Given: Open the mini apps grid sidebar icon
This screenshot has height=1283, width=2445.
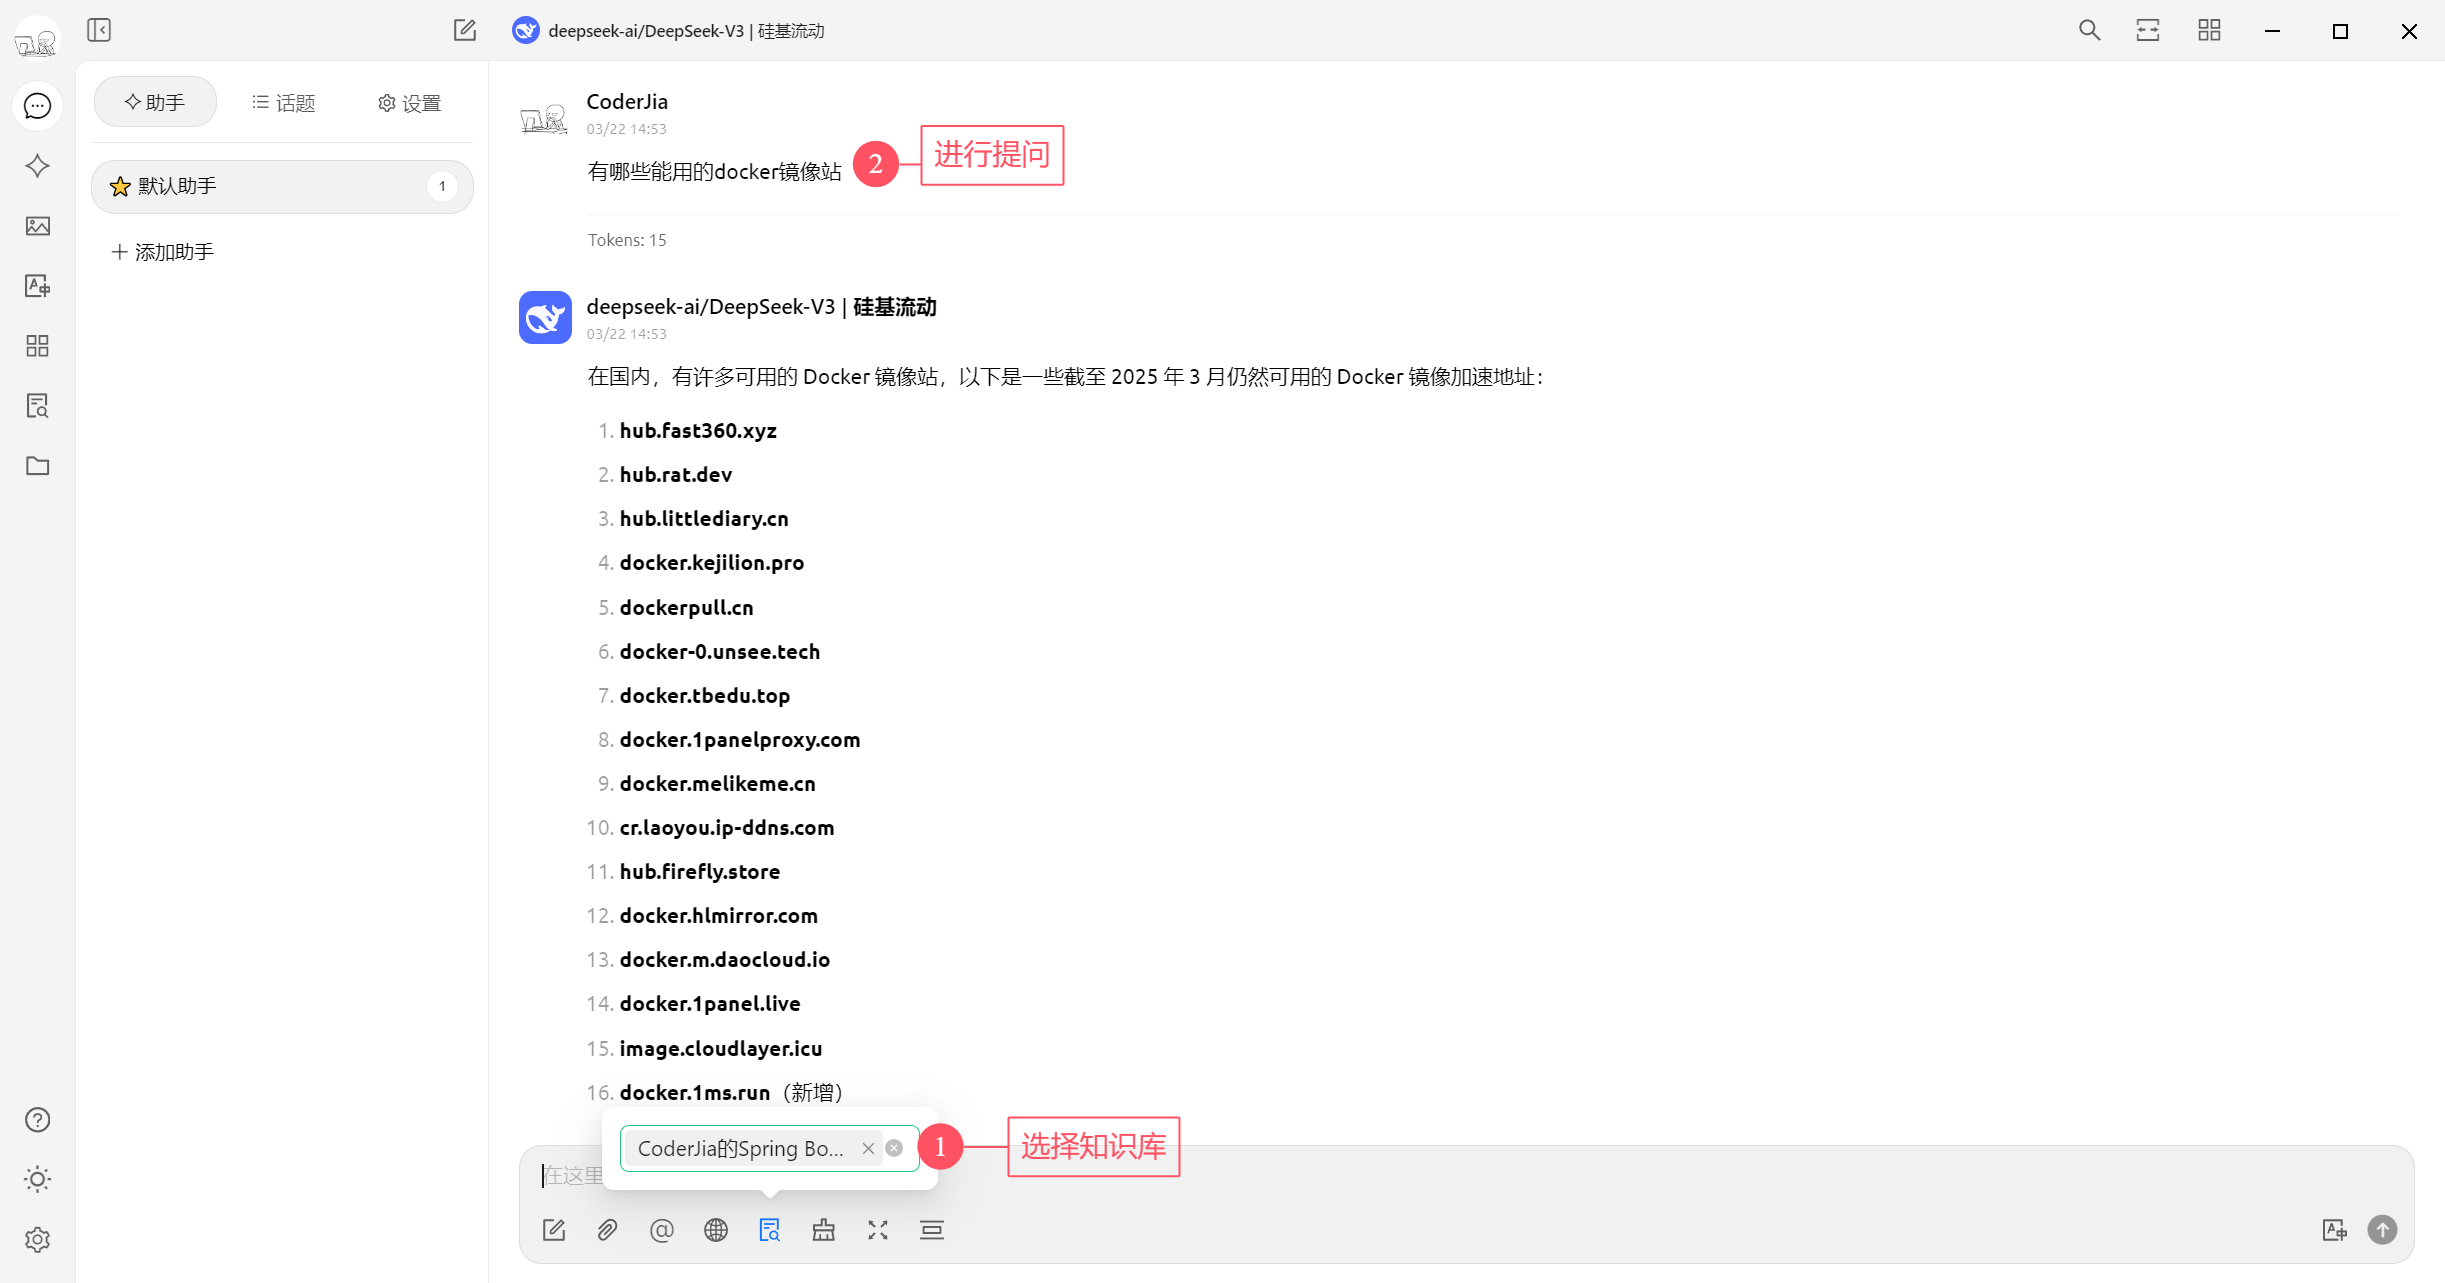Looking at the screenshot, I should pos(37,346).
